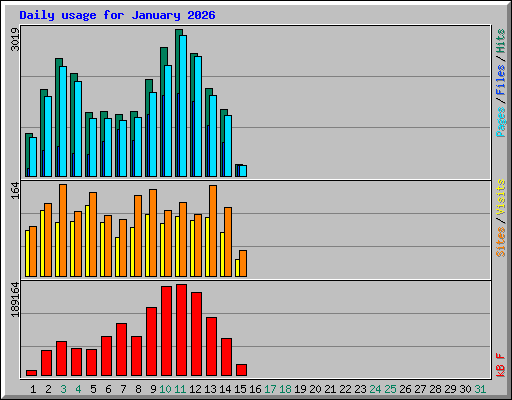This screenshot has height=400, width=512.
Task: Click the 'Hits' legend label
Action: (x=500, y=41)
